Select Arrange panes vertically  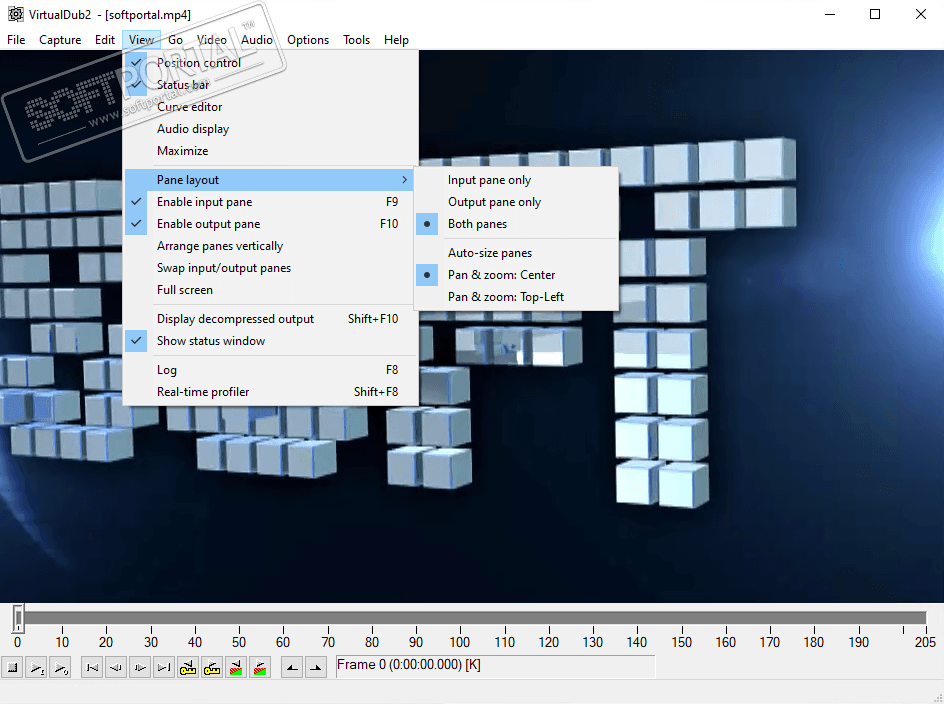point(270,246)
